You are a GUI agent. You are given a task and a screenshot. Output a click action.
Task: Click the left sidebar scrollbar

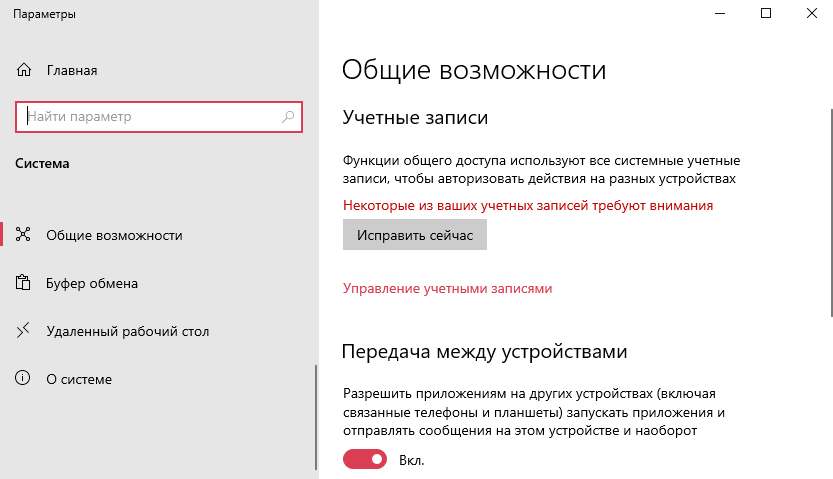point(316,417)
